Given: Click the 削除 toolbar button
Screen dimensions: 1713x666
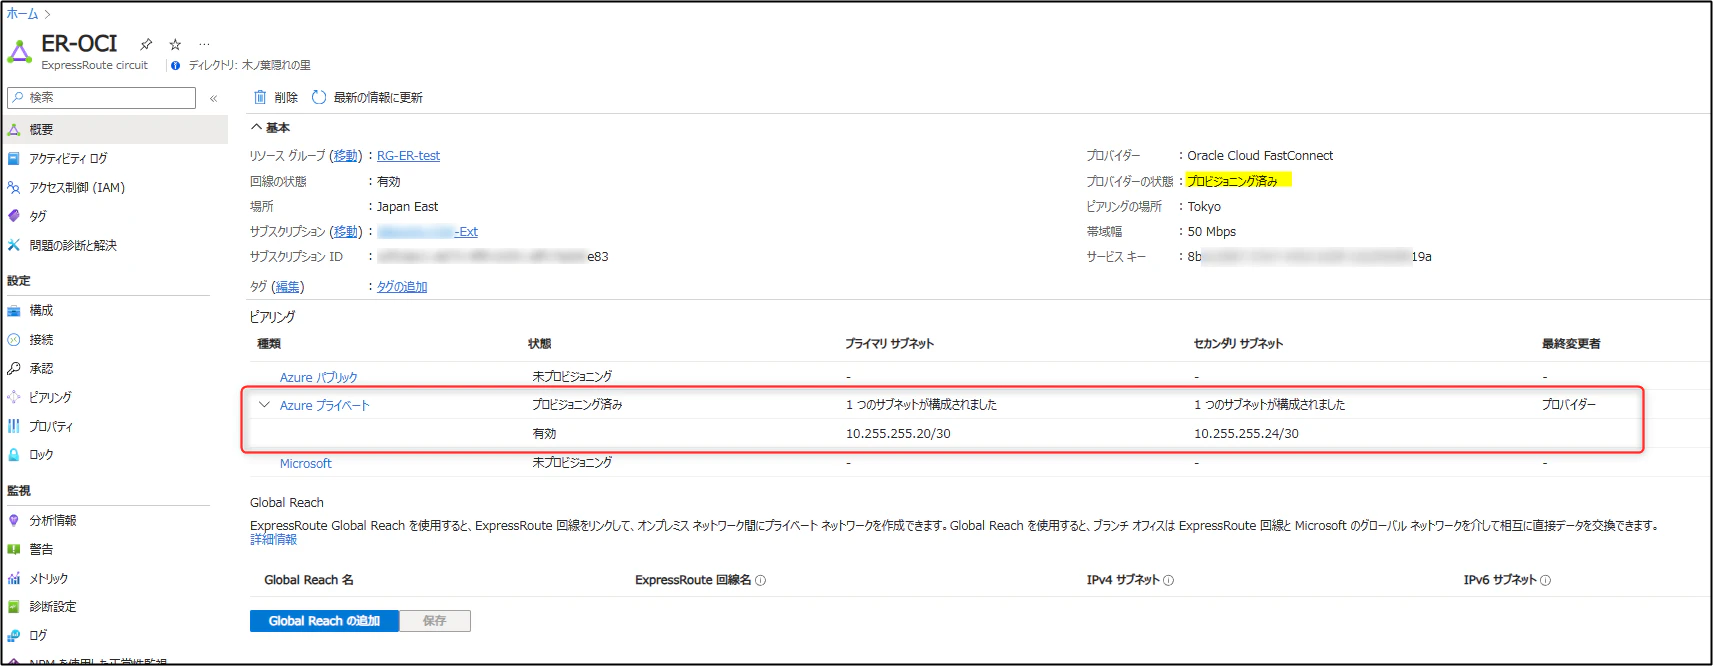Looking at the screenshot, I should click(276, 97).
